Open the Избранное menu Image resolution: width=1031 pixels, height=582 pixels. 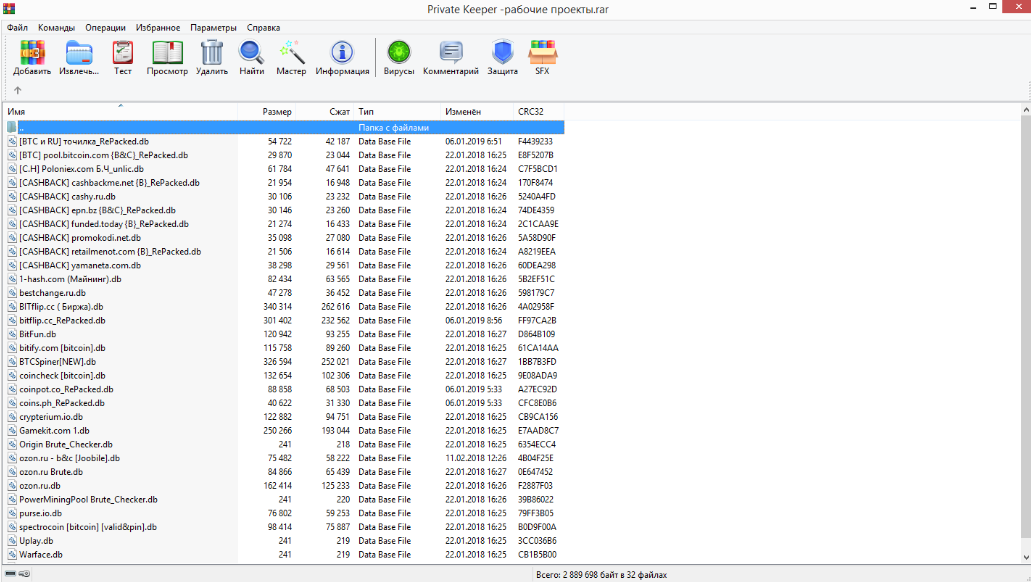[x=159, y=28]
